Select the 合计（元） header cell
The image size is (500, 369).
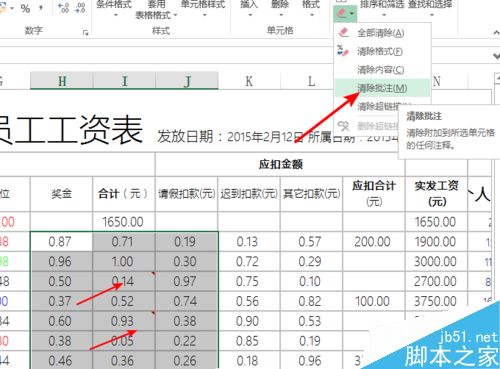124,194
